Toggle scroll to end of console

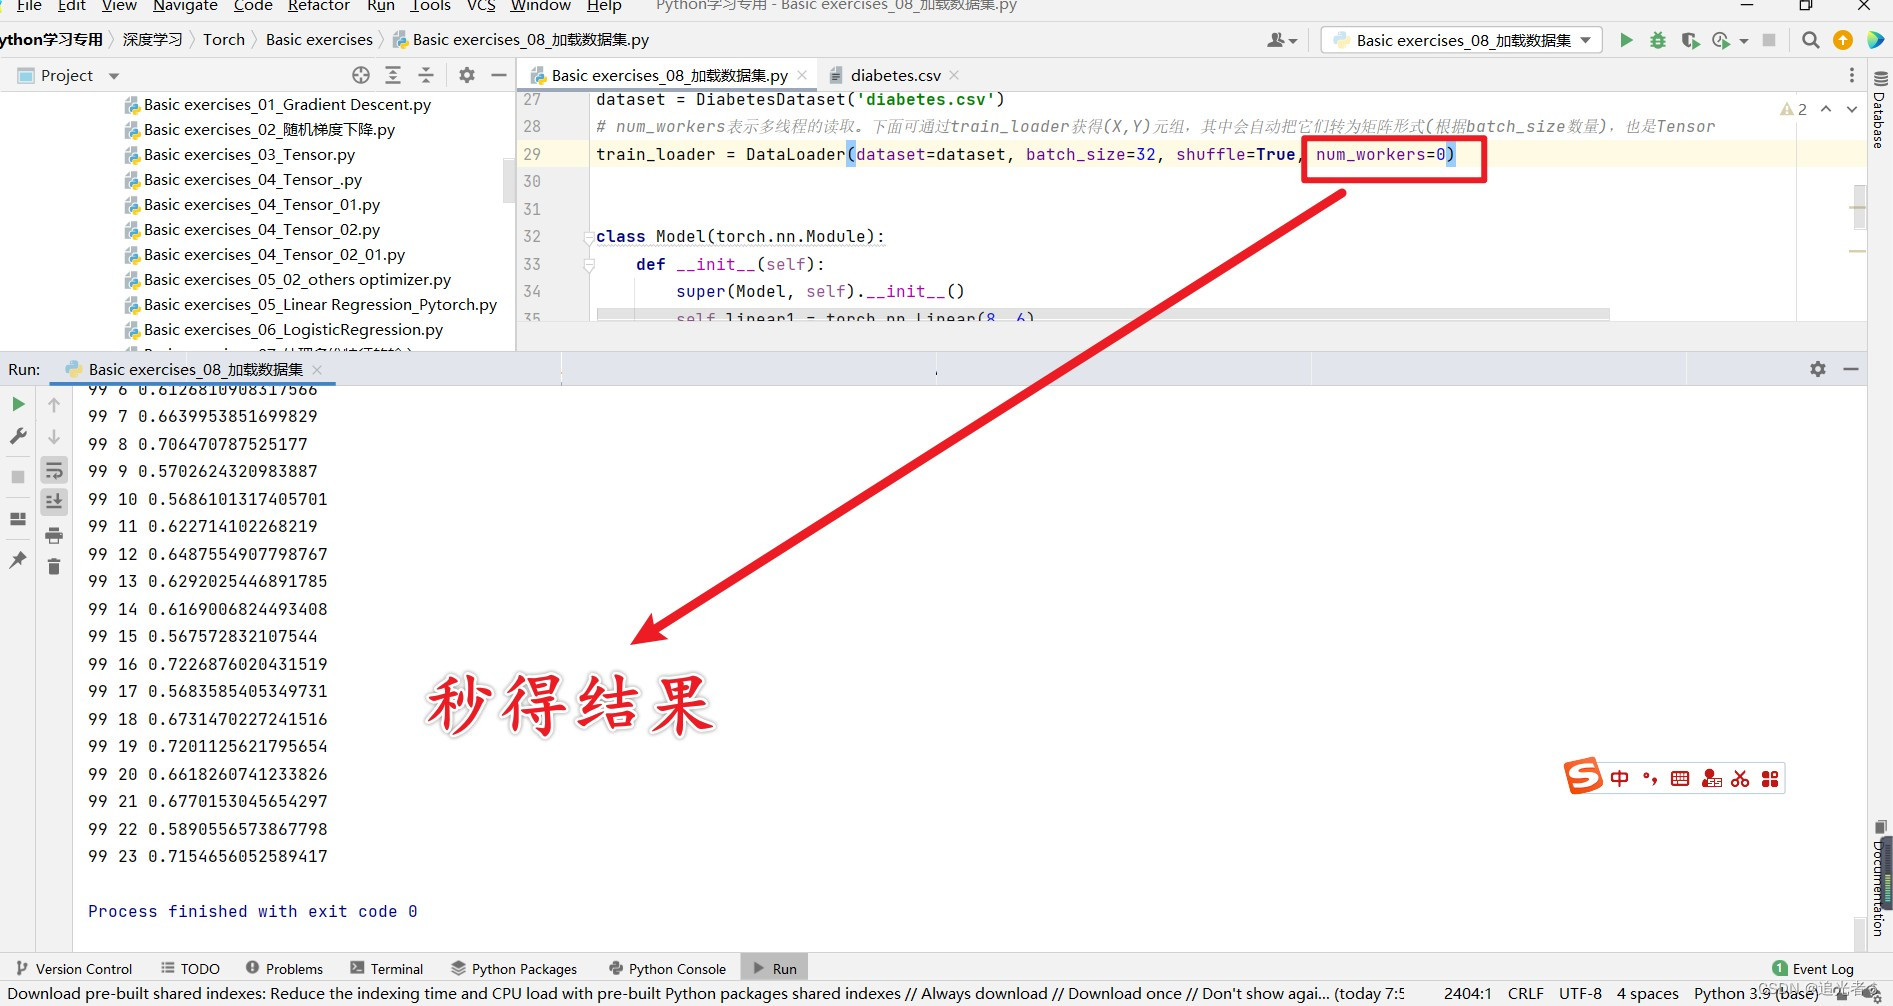click(x=54, y=502)
